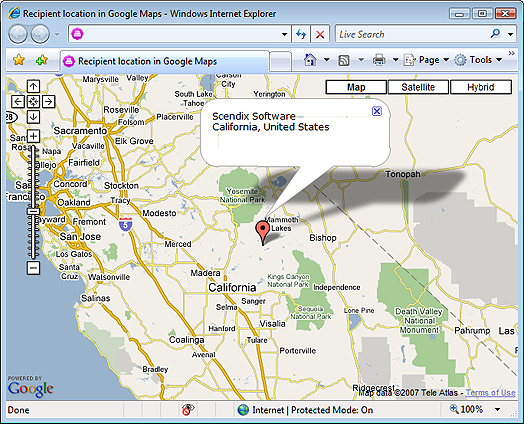524x424 pixels.
Task: Click the Done status bar text
Action: coord(18,410)
